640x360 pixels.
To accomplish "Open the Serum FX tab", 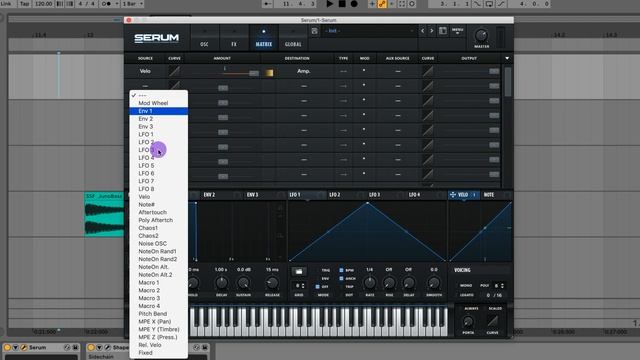I will tap(234, 38).
